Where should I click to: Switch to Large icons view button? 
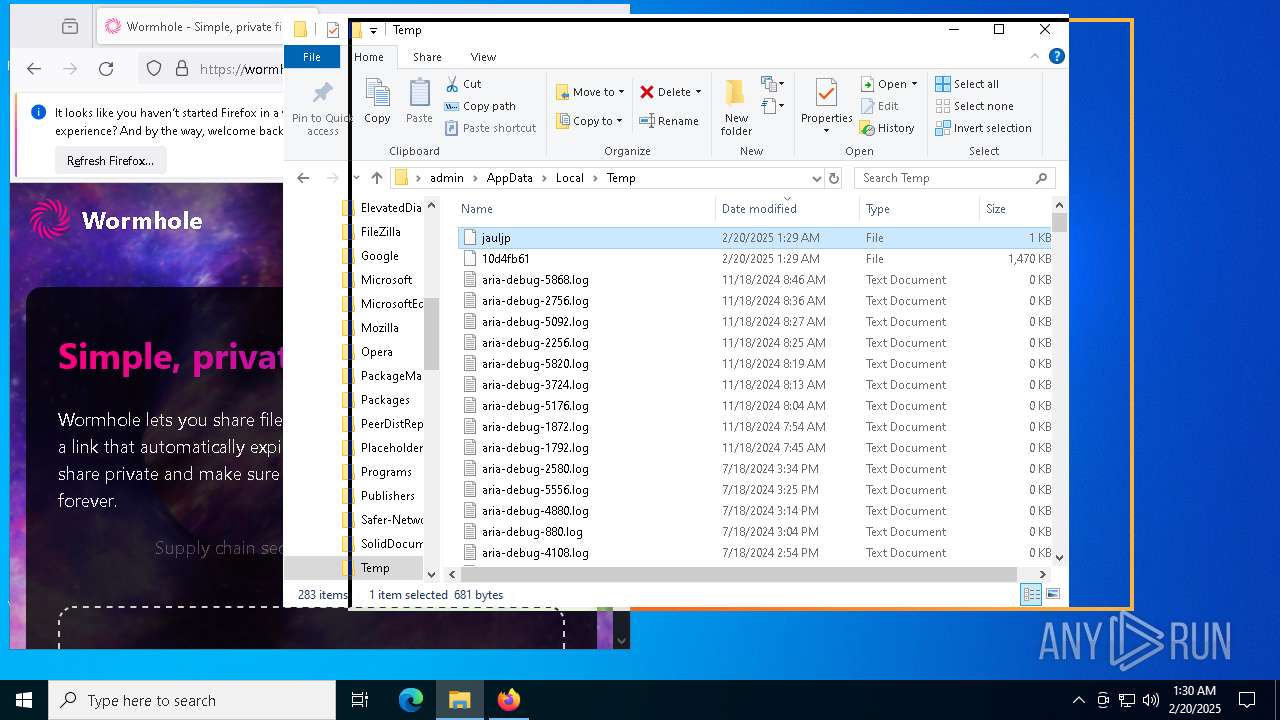pyautogui.click(x=1052, y=594)
